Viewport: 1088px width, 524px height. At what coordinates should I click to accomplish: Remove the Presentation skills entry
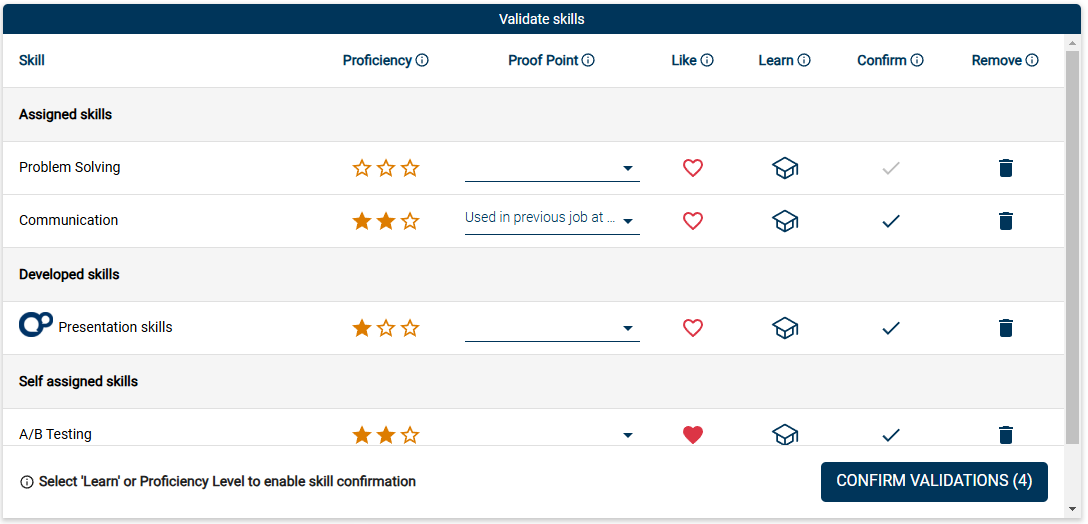[1005, 328]
